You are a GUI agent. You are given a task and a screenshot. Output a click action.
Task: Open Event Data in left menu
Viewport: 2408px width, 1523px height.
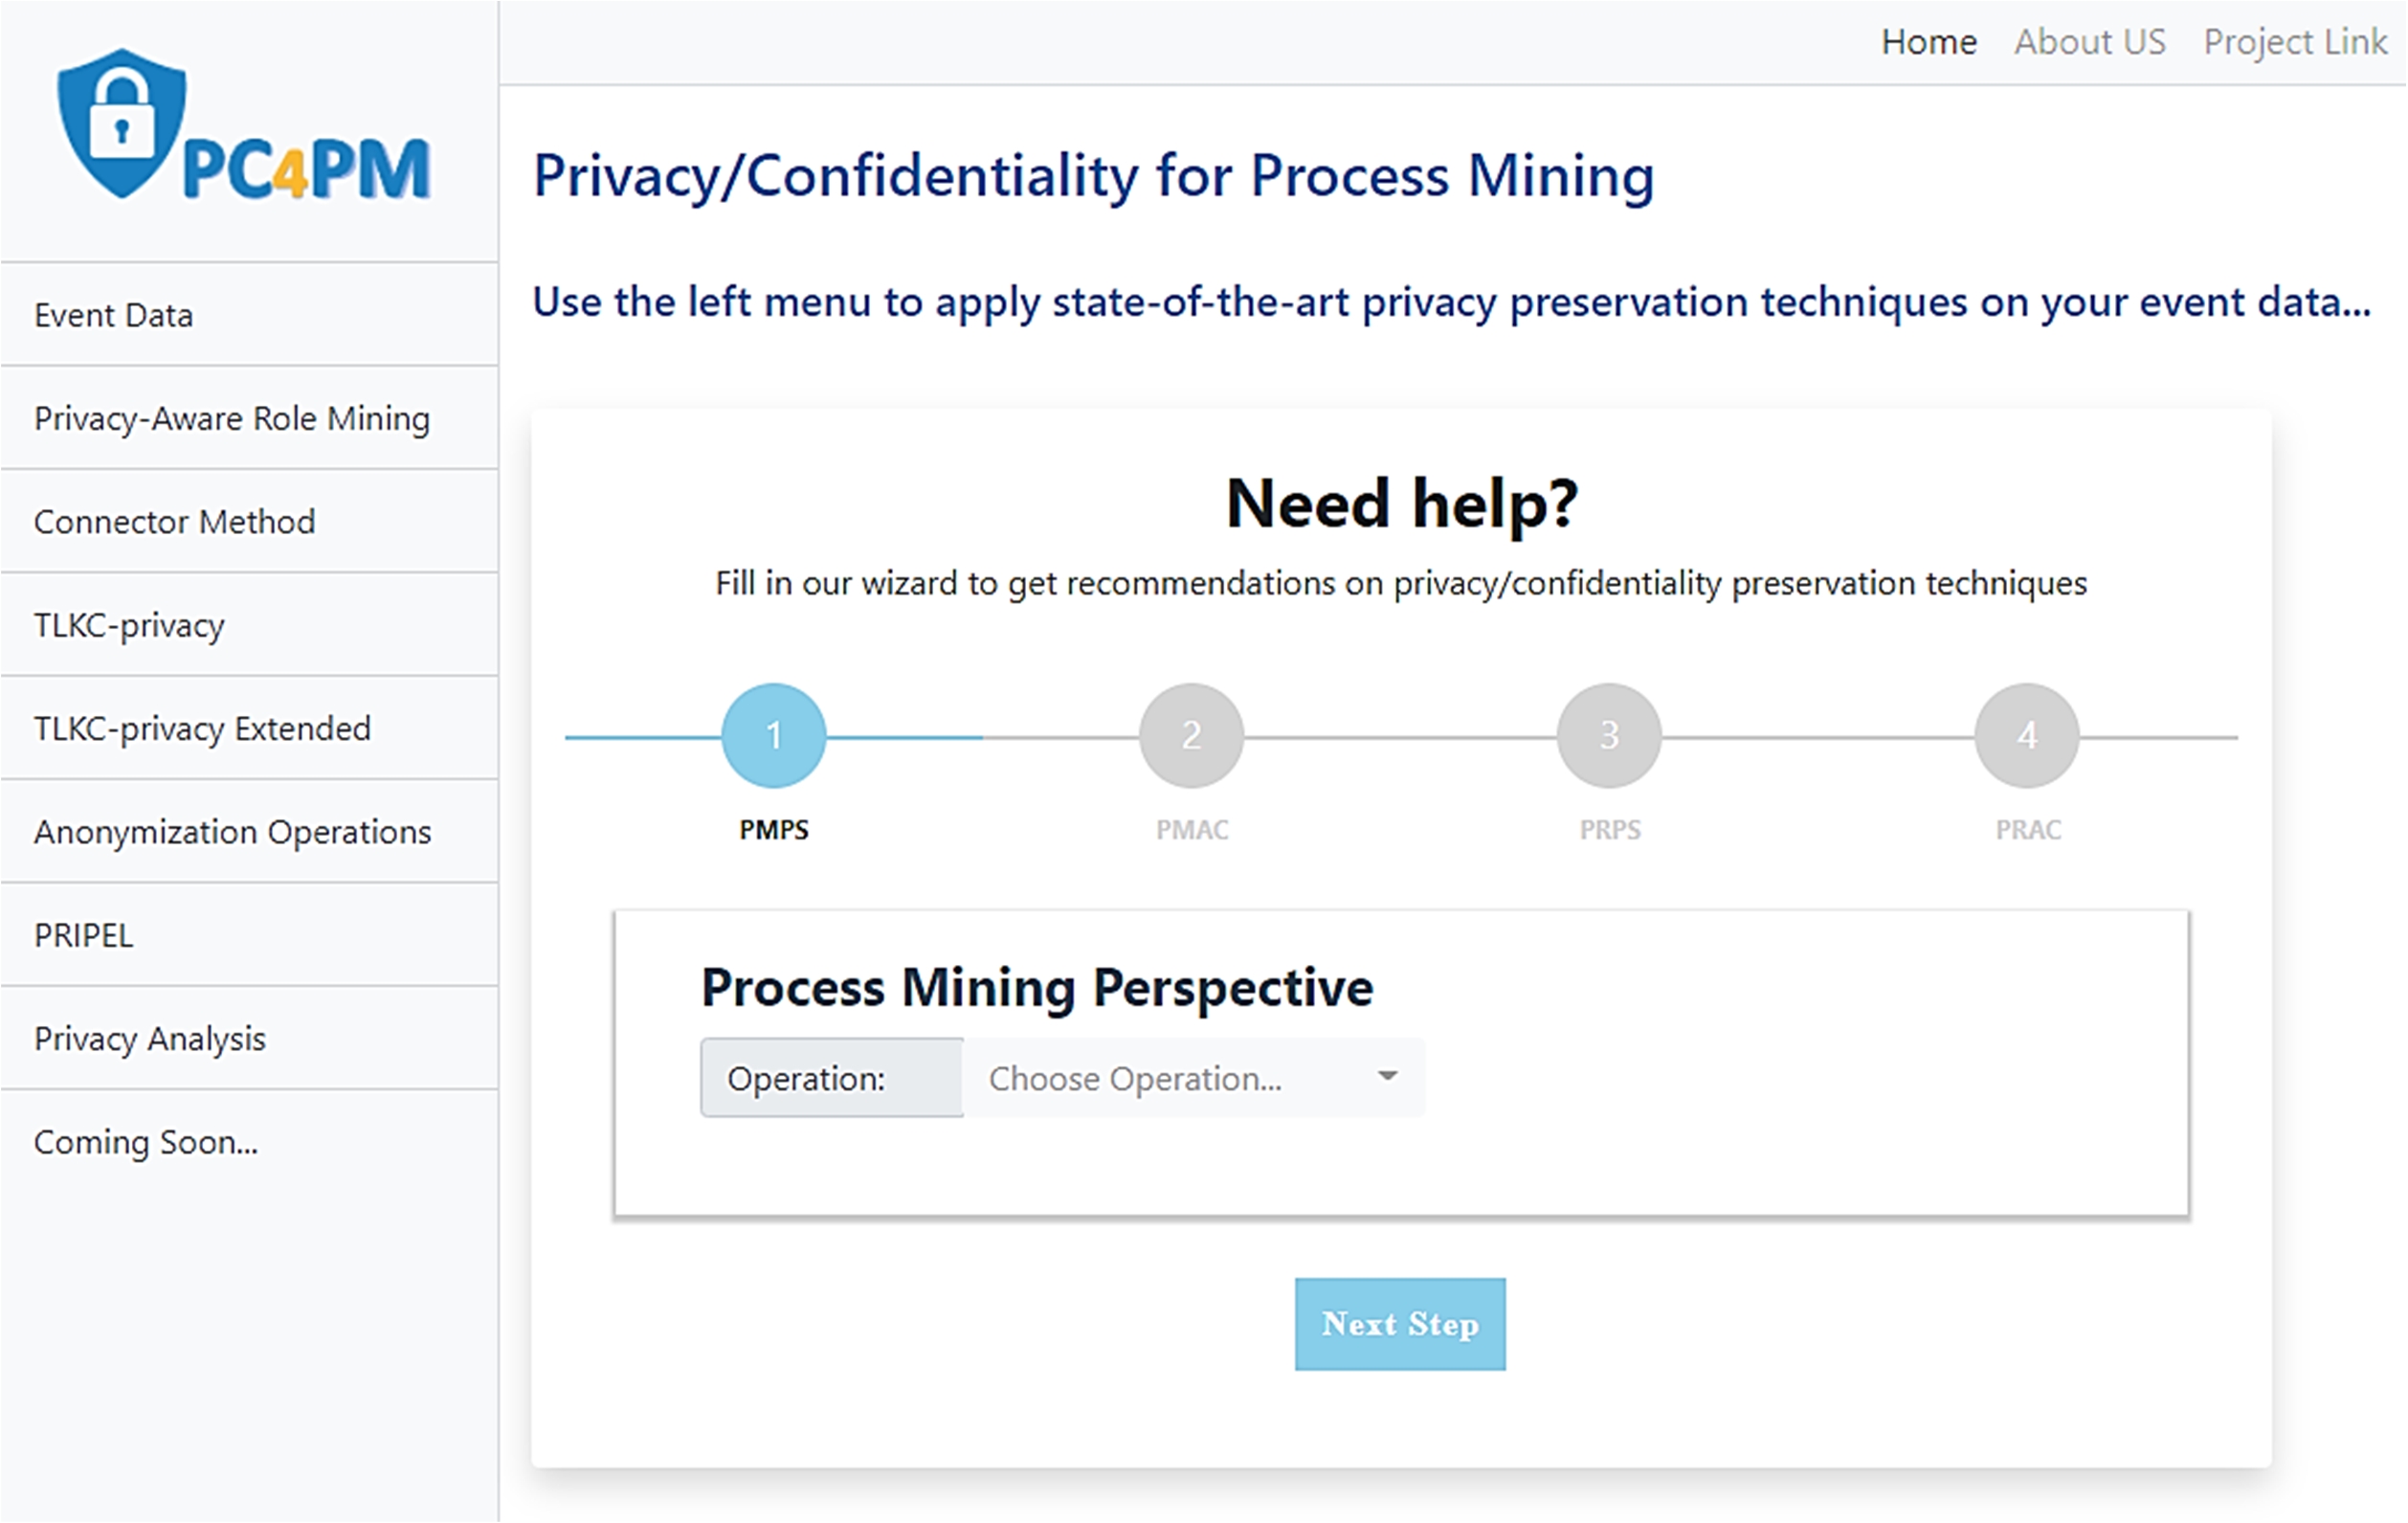click(113, 315)
